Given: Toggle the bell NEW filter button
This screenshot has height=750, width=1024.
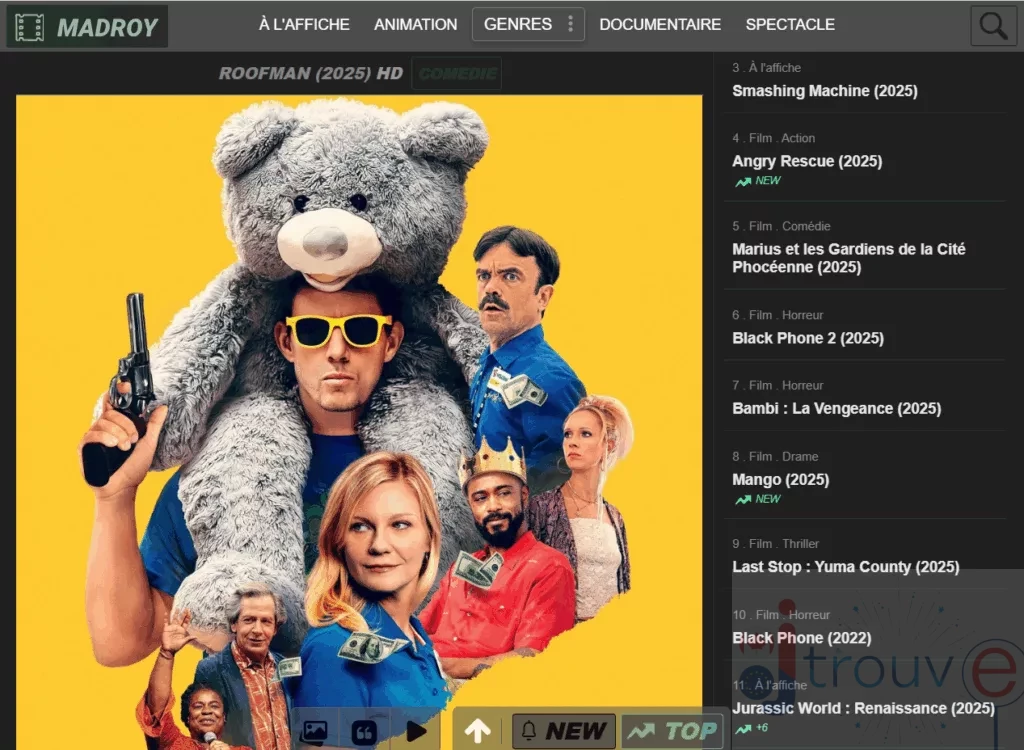Looking at the screenshot, I should point(564,731).
